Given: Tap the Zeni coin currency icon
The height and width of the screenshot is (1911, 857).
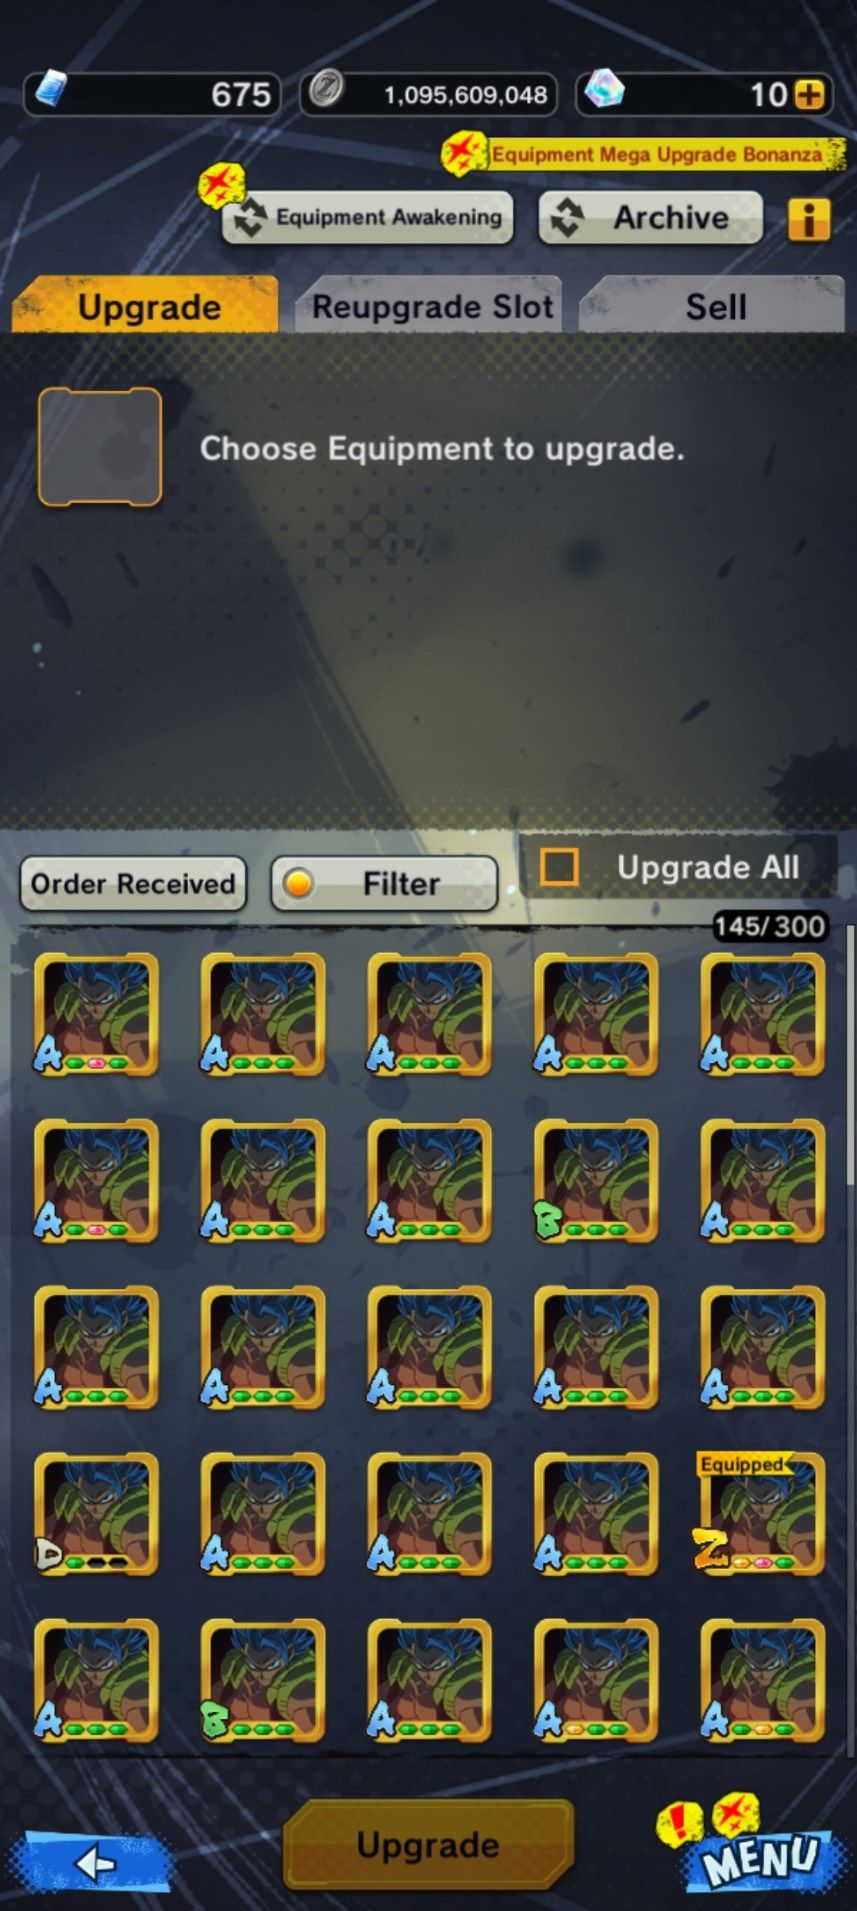Looking at the screenshot, I should 326,92.
